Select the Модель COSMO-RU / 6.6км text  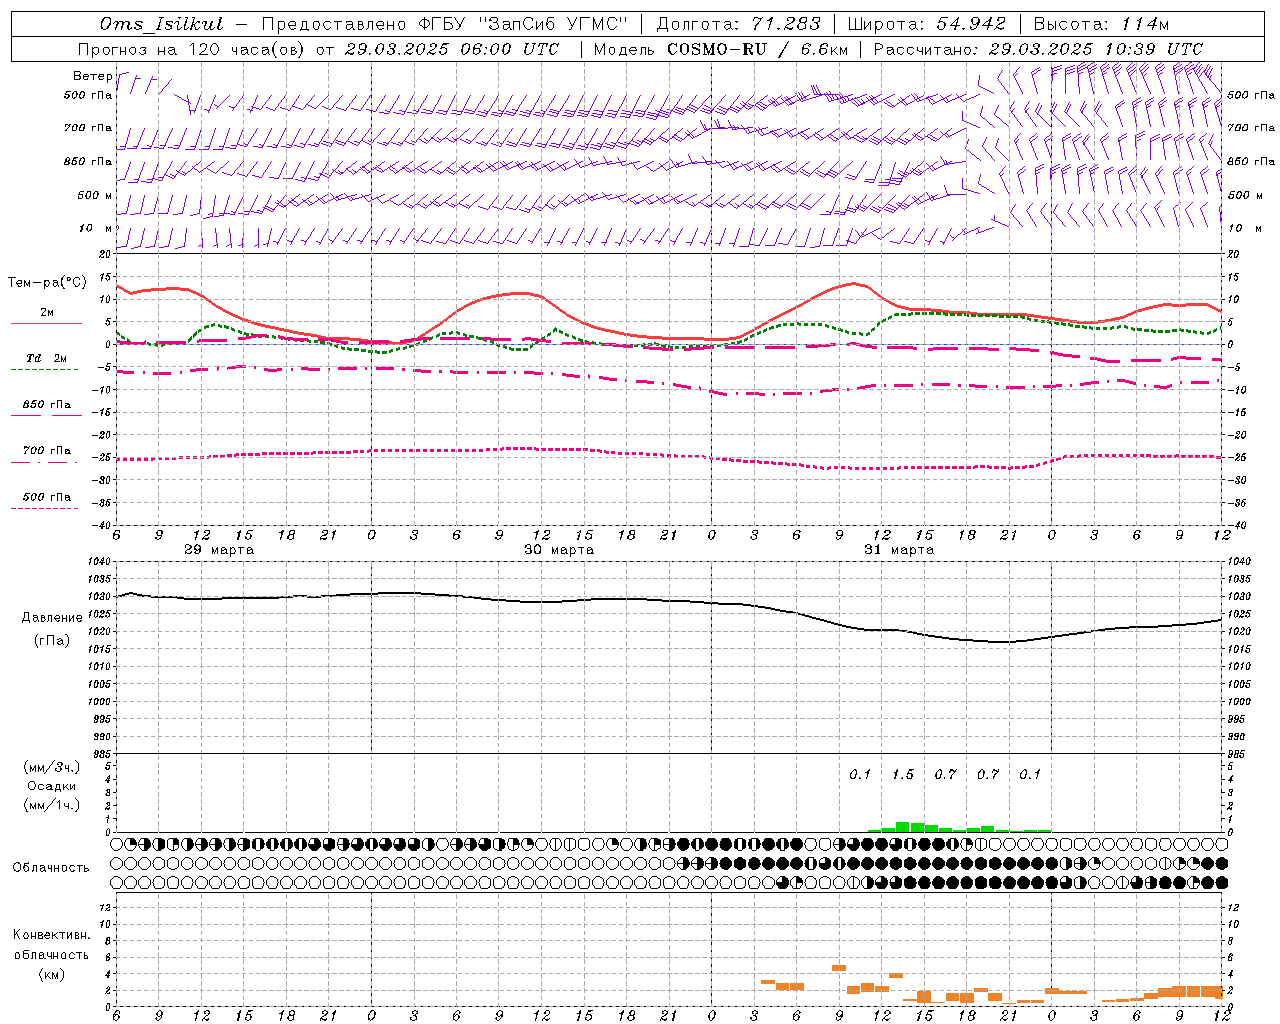coord(721,49)
